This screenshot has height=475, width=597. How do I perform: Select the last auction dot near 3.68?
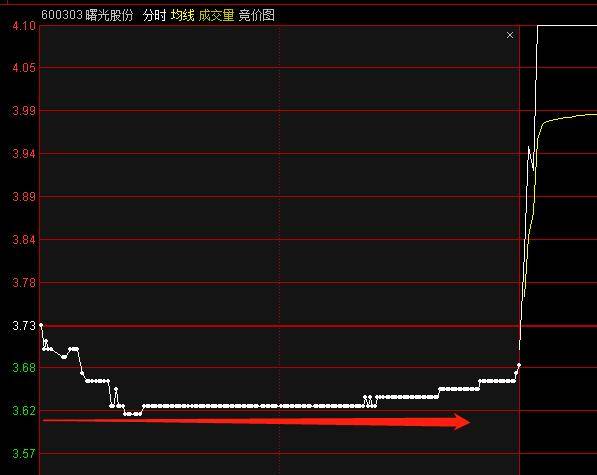coord(519,365)
